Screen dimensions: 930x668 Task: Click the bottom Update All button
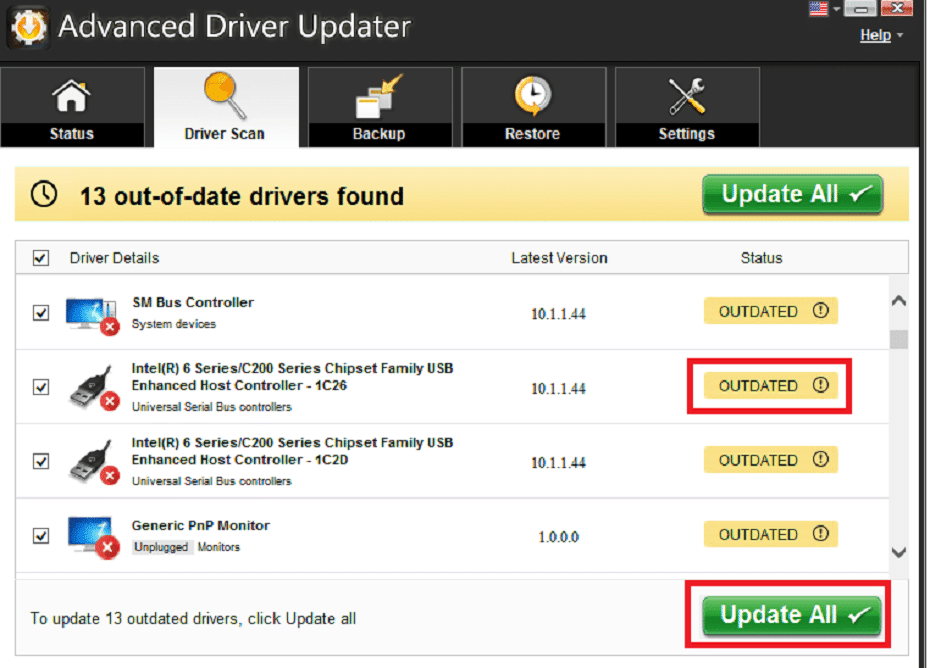[x=791, y=615]
